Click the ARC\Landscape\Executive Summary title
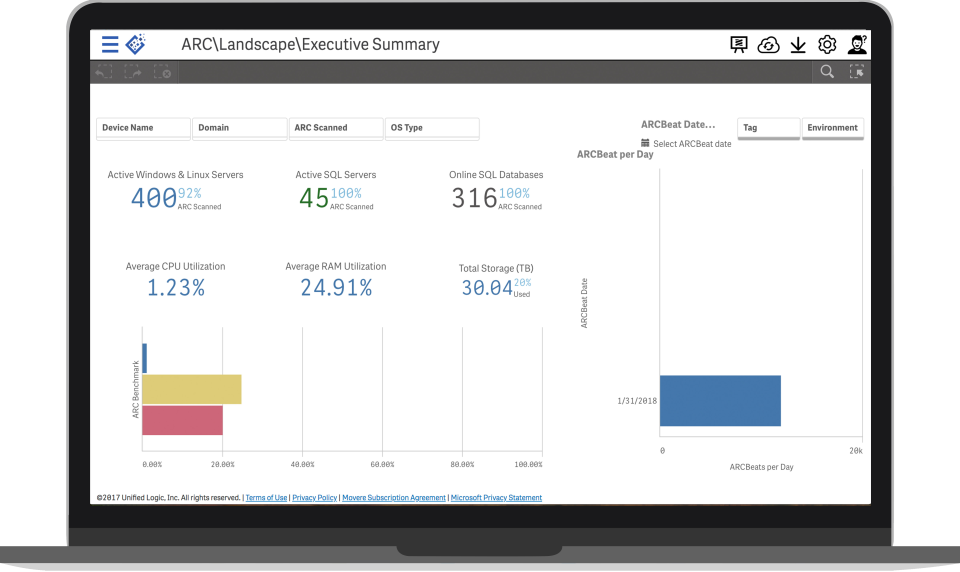960x572 pixels. pos(310,44)
